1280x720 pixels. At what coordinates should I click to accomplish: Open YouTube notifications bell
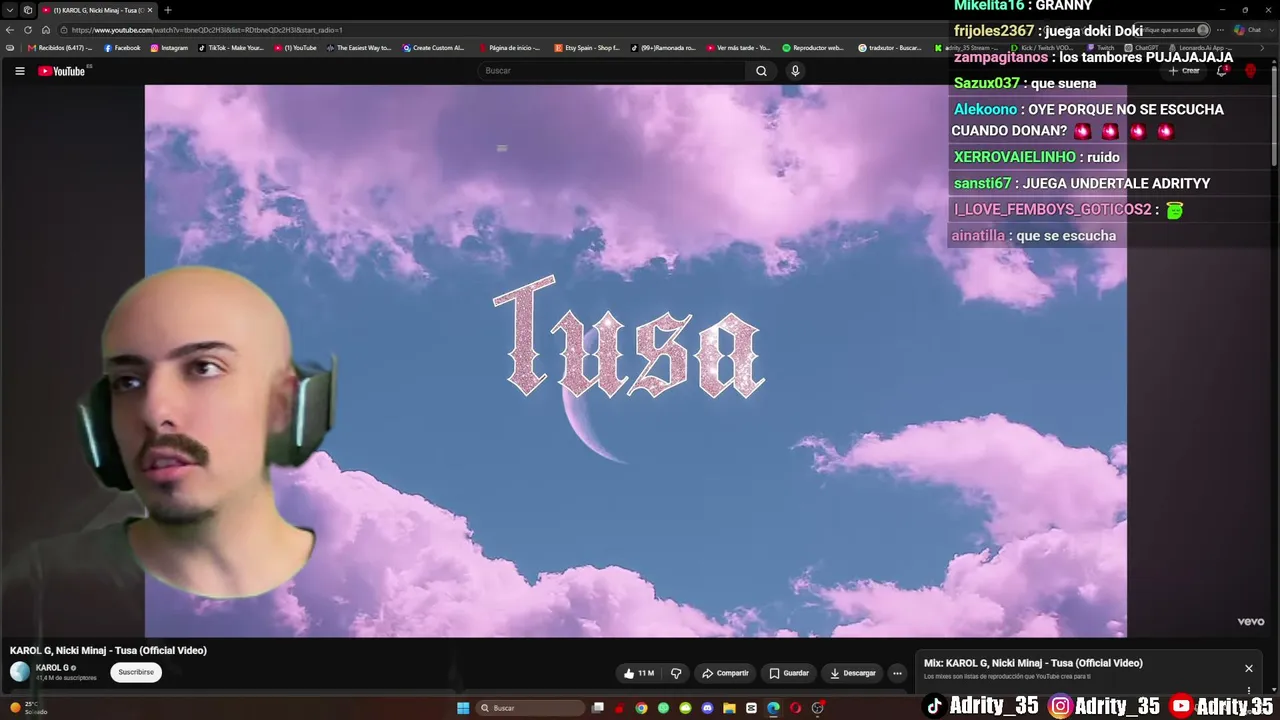tap(1221, 71)
